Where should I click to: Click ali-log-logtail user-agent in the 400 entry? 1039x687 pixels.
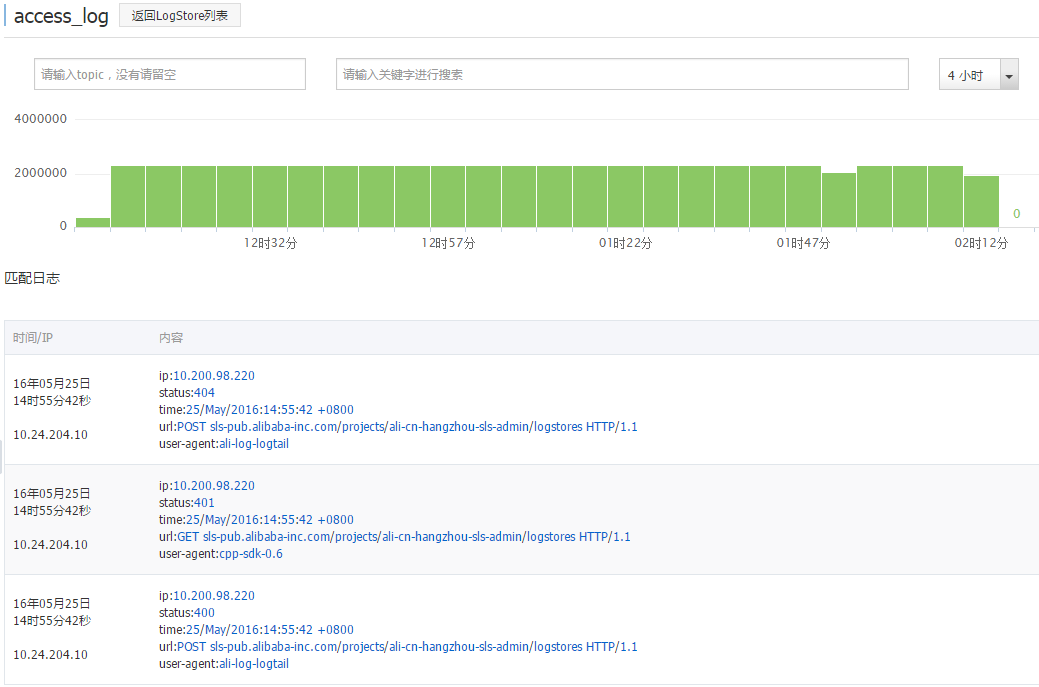point(254,664)
